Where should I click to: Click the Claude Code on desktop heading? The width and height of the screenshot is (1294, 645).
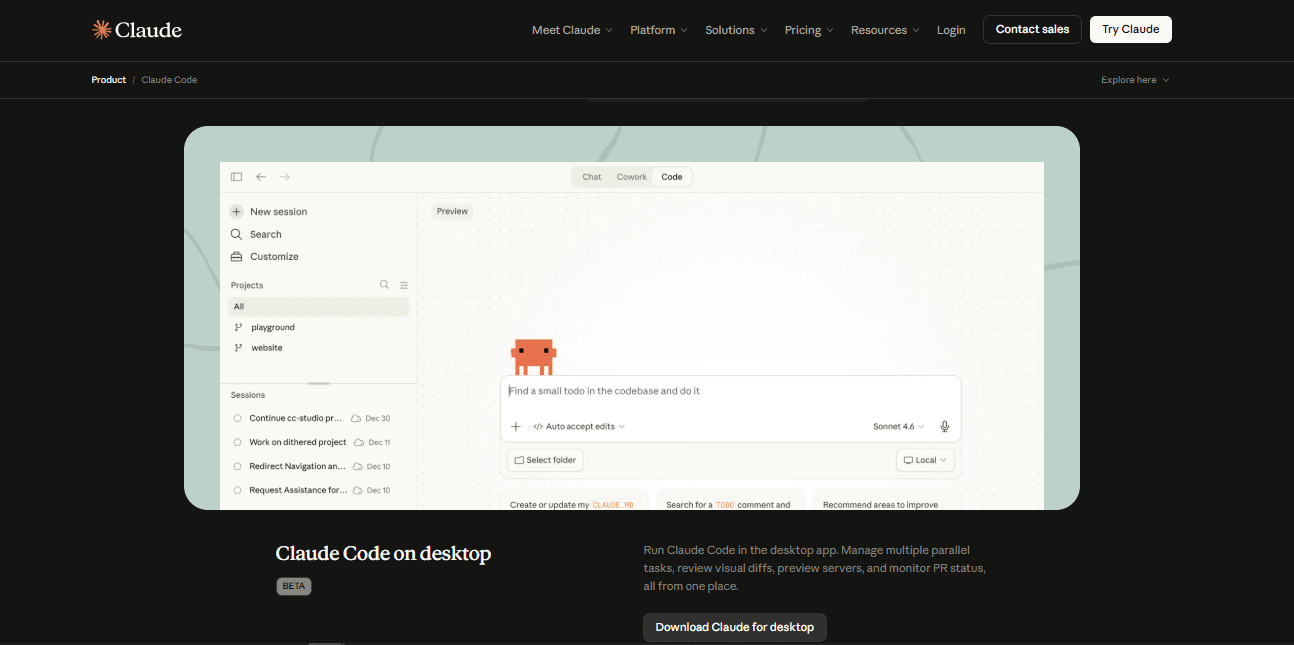pyautogui.click(x=384, y=554)
